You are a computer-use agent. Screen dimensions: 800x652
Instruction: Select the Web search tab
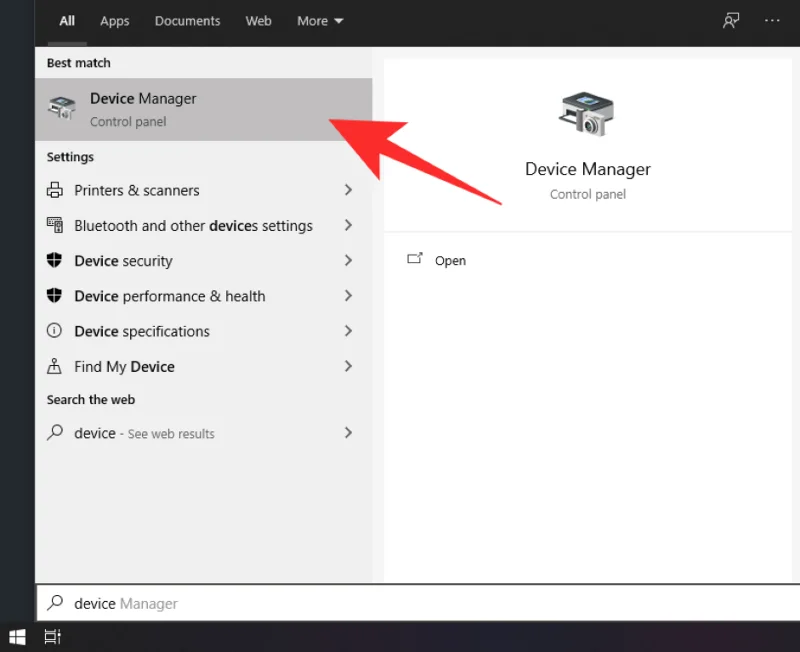click(258, 21)
